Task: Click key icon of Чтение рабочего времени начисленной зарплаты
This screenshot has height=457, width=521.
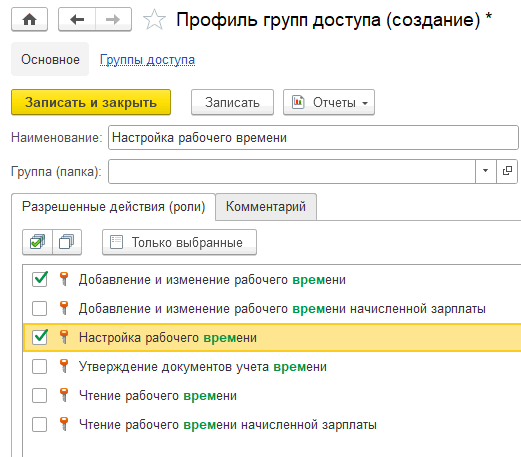Action: click(x=64, y=424)
